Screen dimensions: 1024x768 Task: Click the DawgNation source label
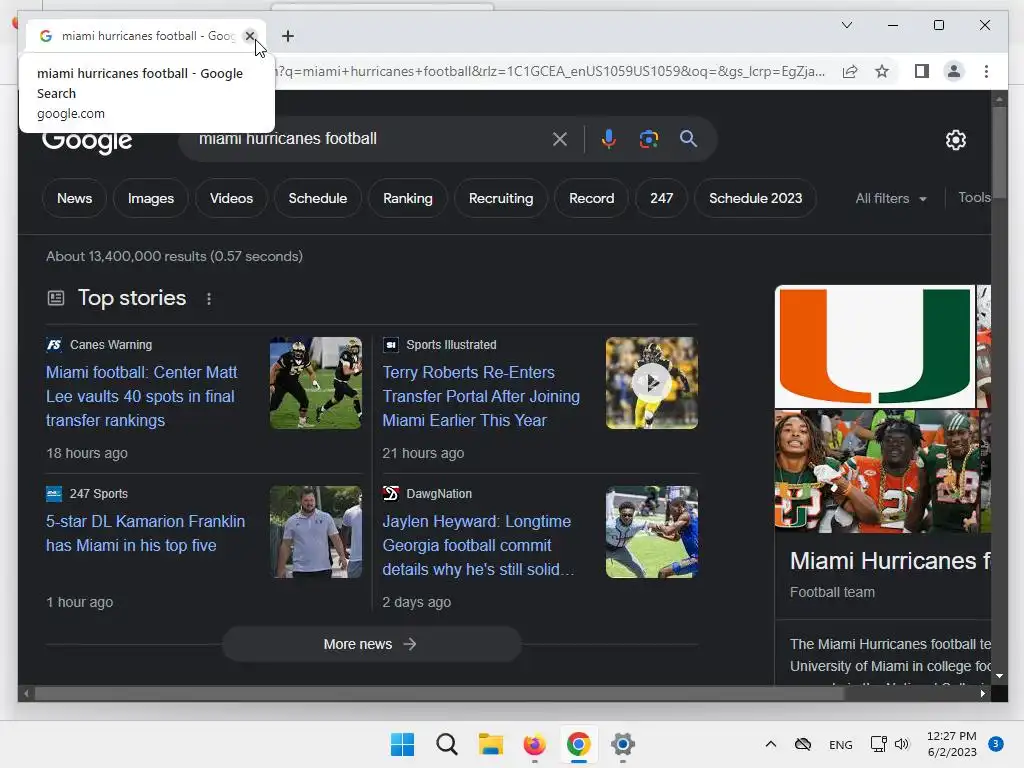(x=439, y=494)
